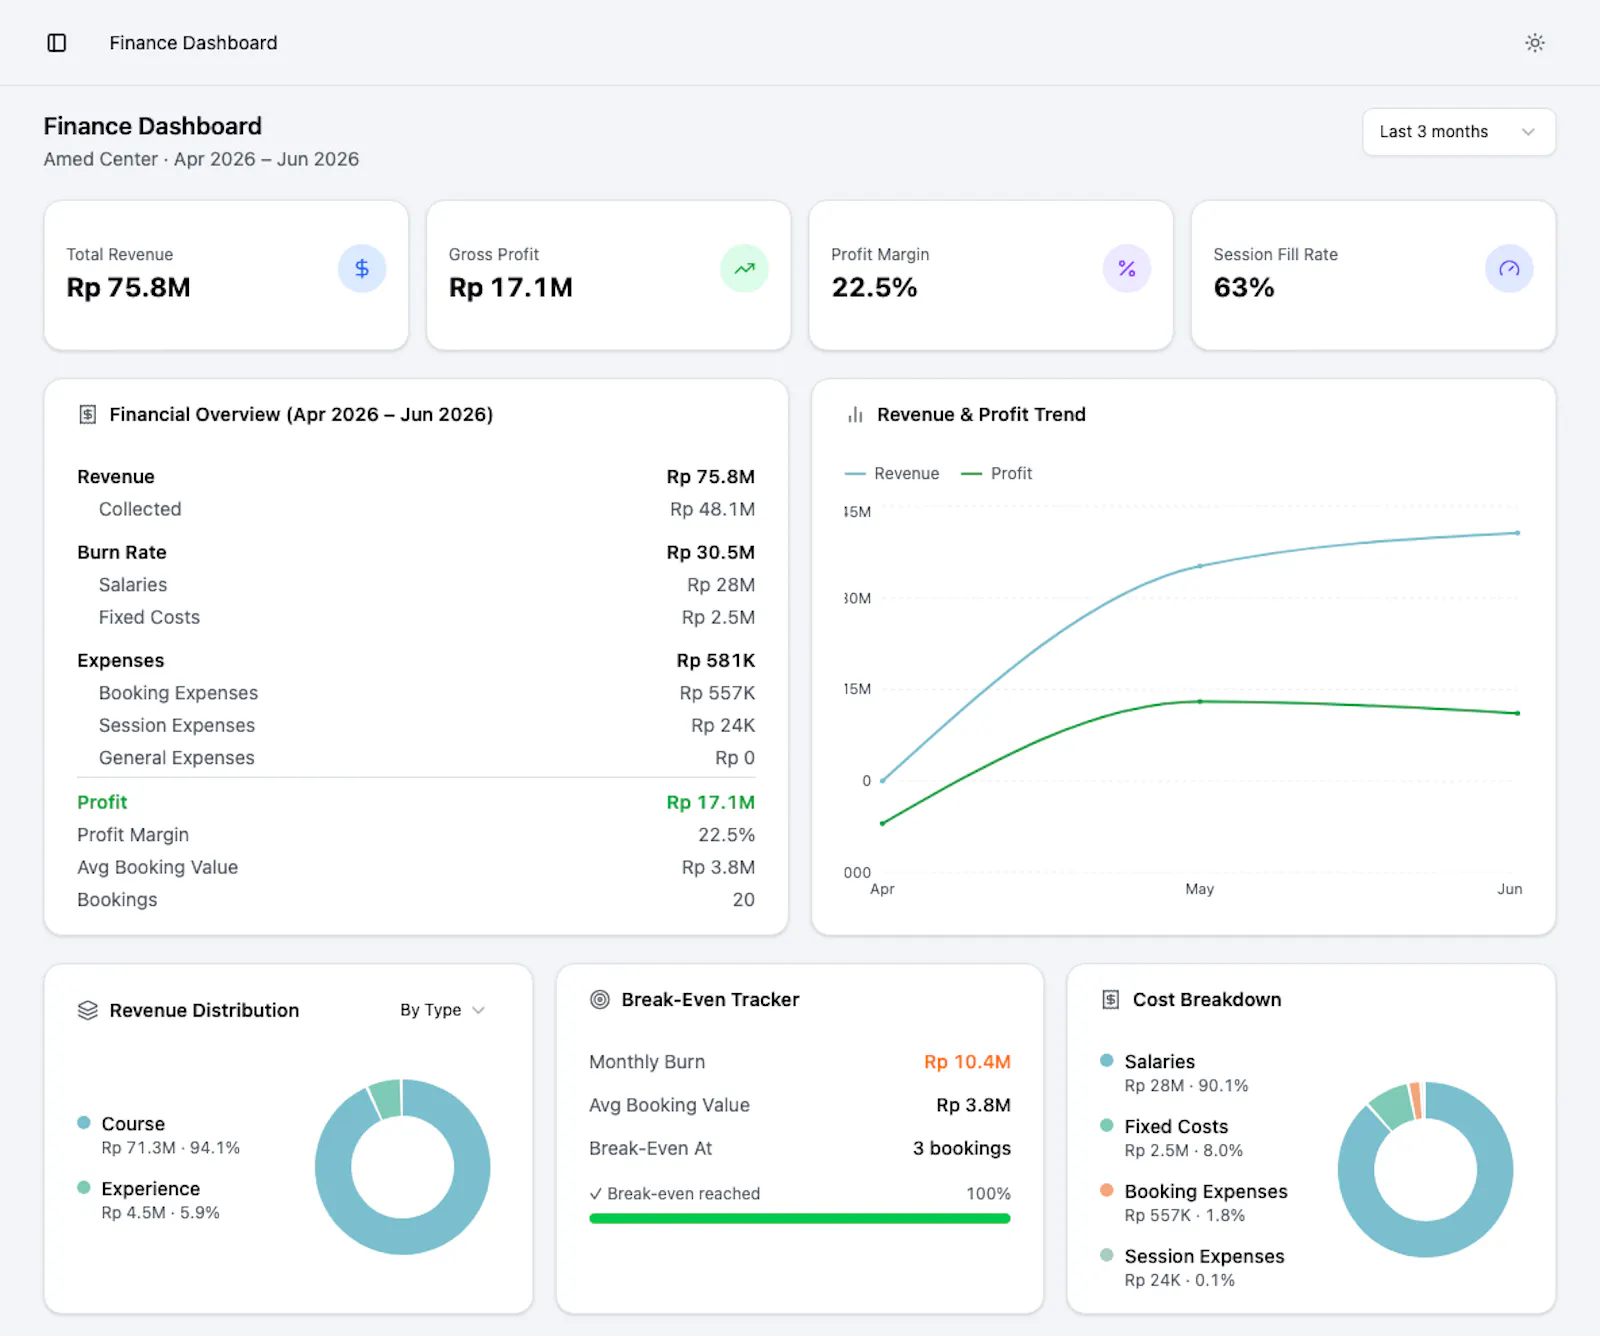Click the Financial Overview receipt icon

[x=88, y=414]
